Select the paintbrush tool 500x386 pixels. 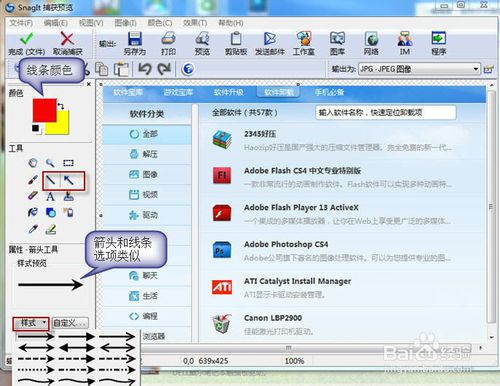pos(33,180)
